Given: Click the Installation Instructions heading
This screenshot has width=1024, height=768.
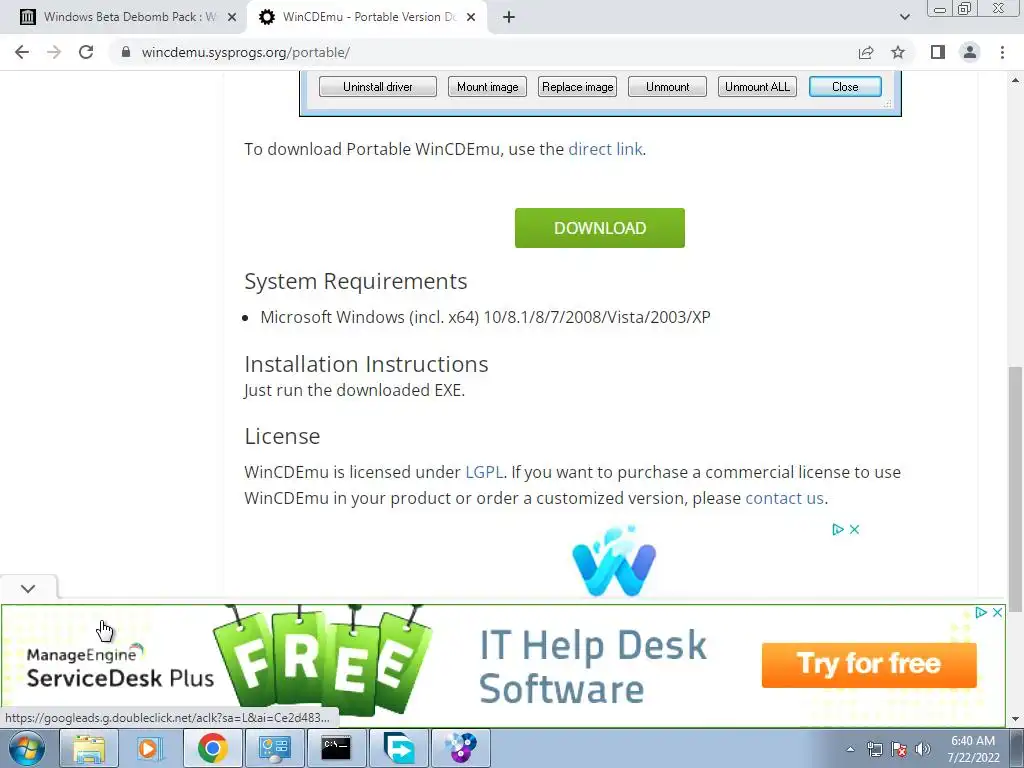Looking at the screenshot, I should [x=366, y=364].
